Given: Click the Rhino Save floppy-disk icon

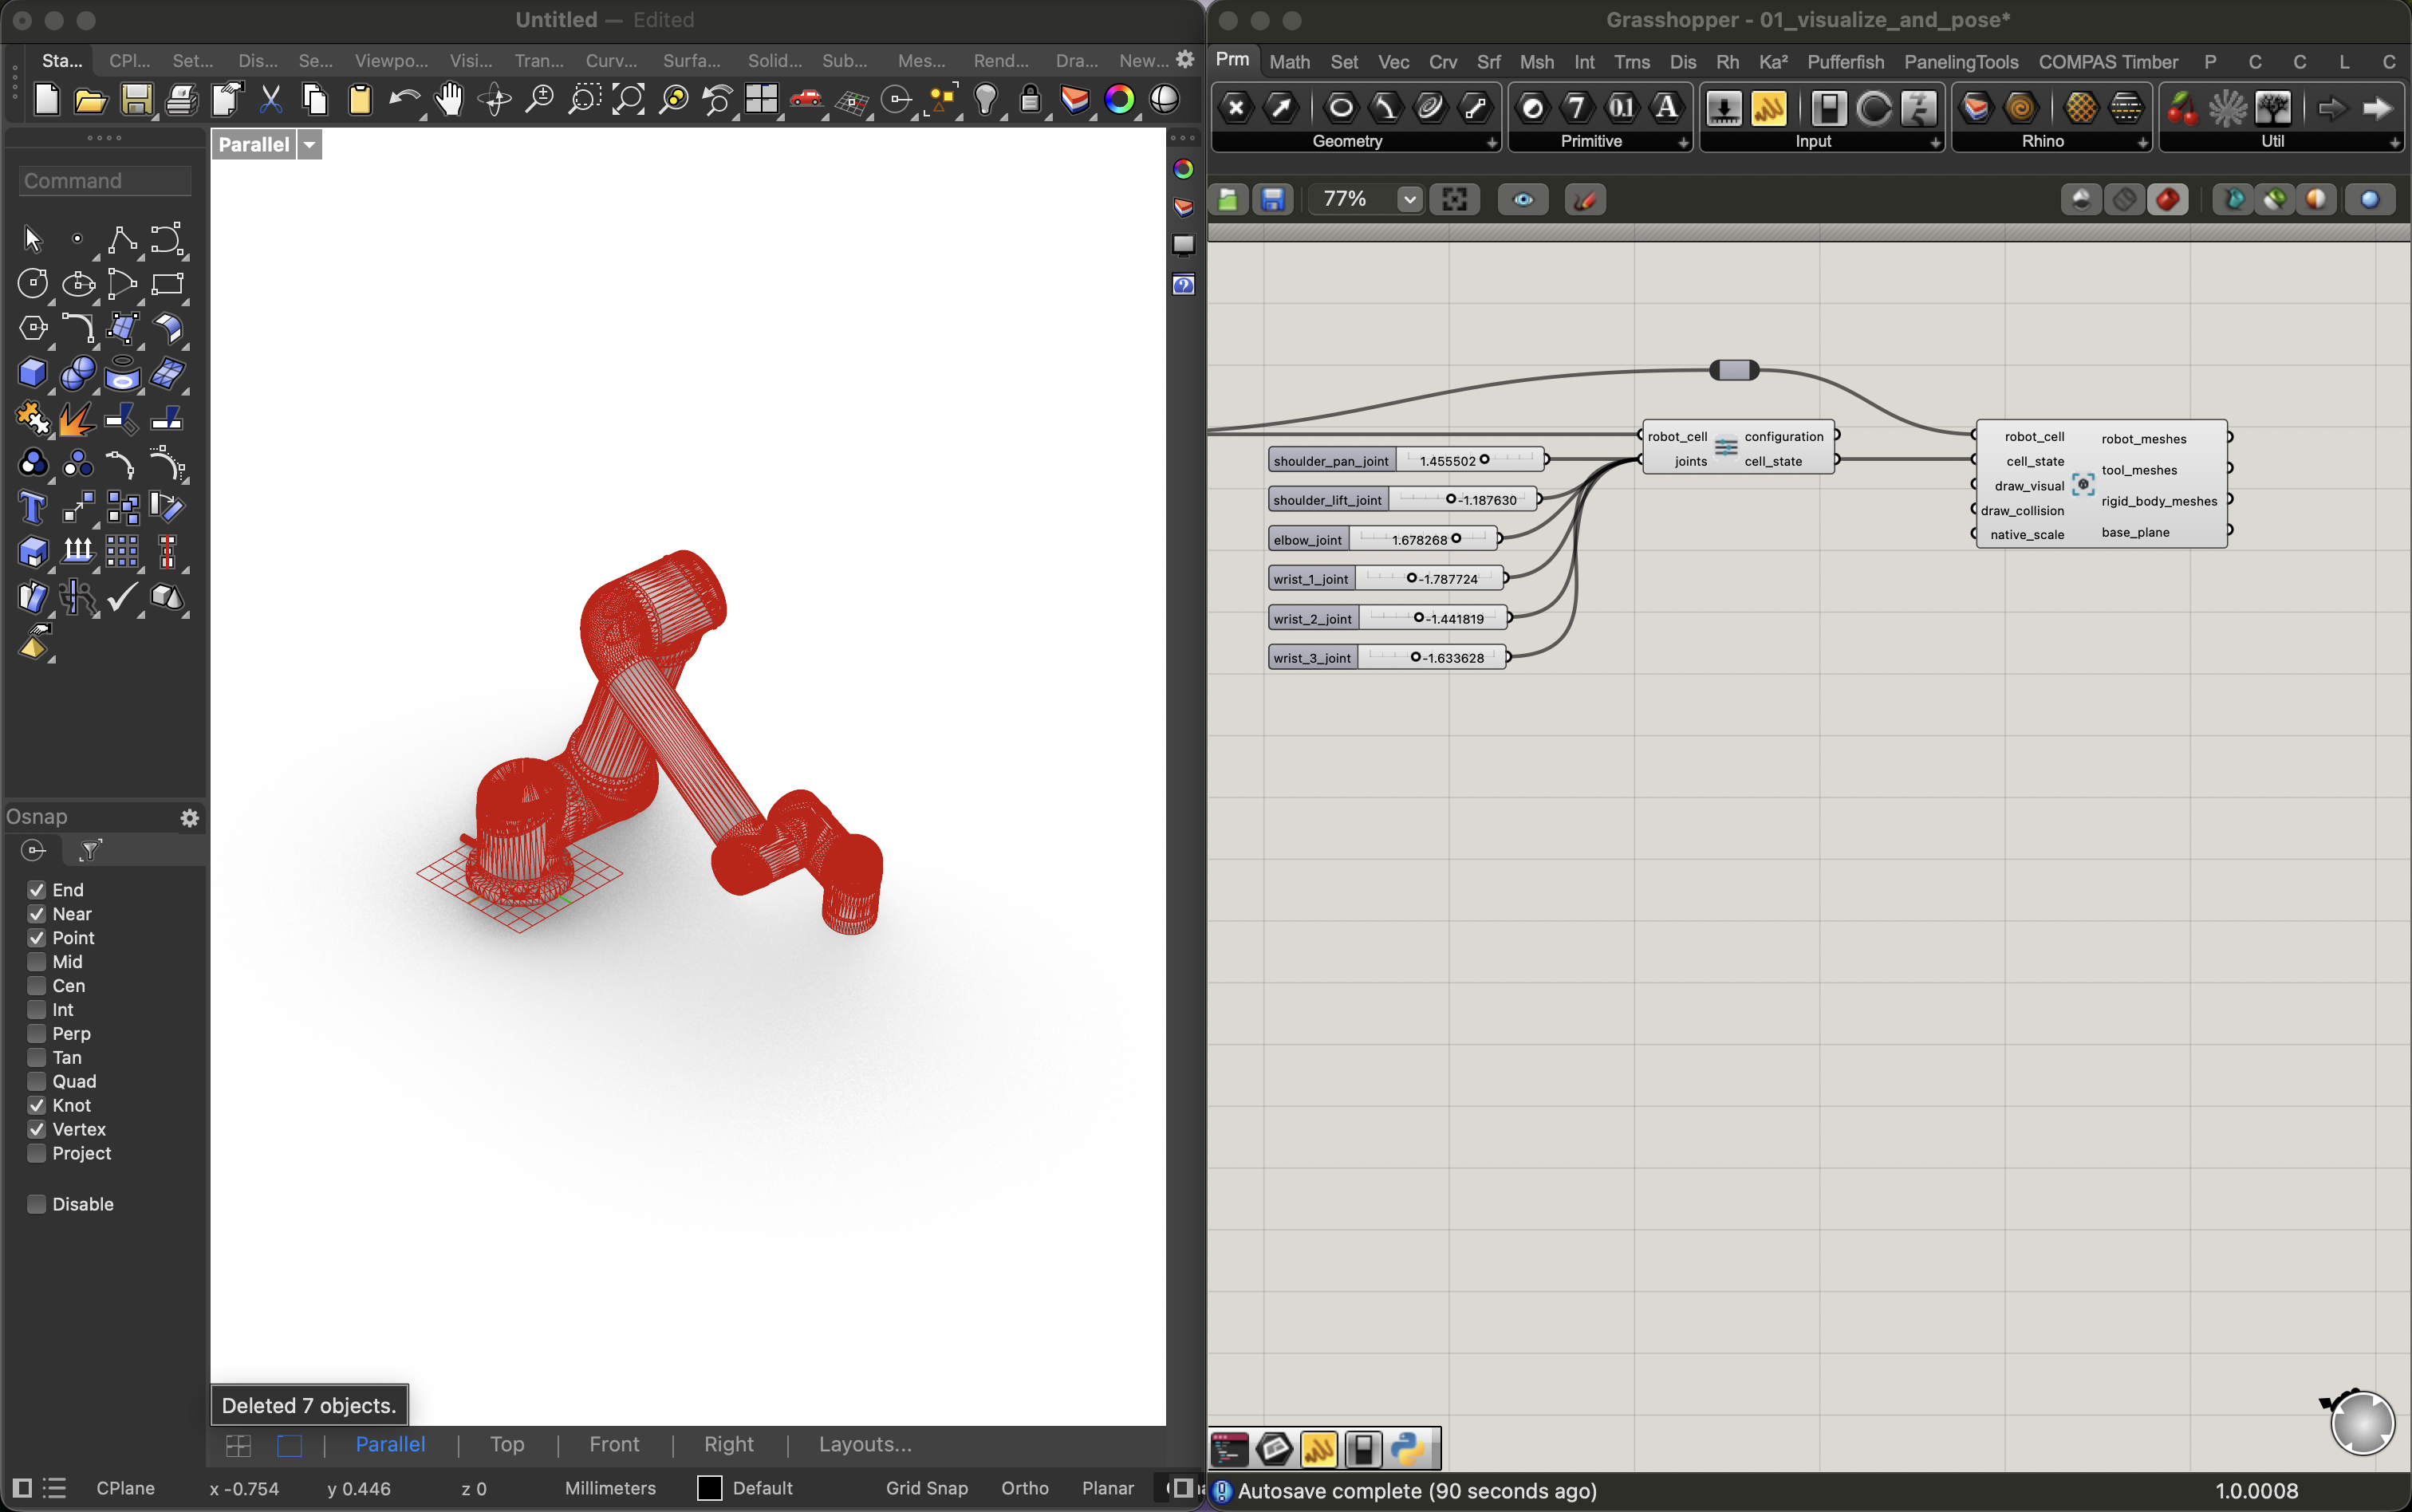Looking at the screenshot, I should point(136,100).
